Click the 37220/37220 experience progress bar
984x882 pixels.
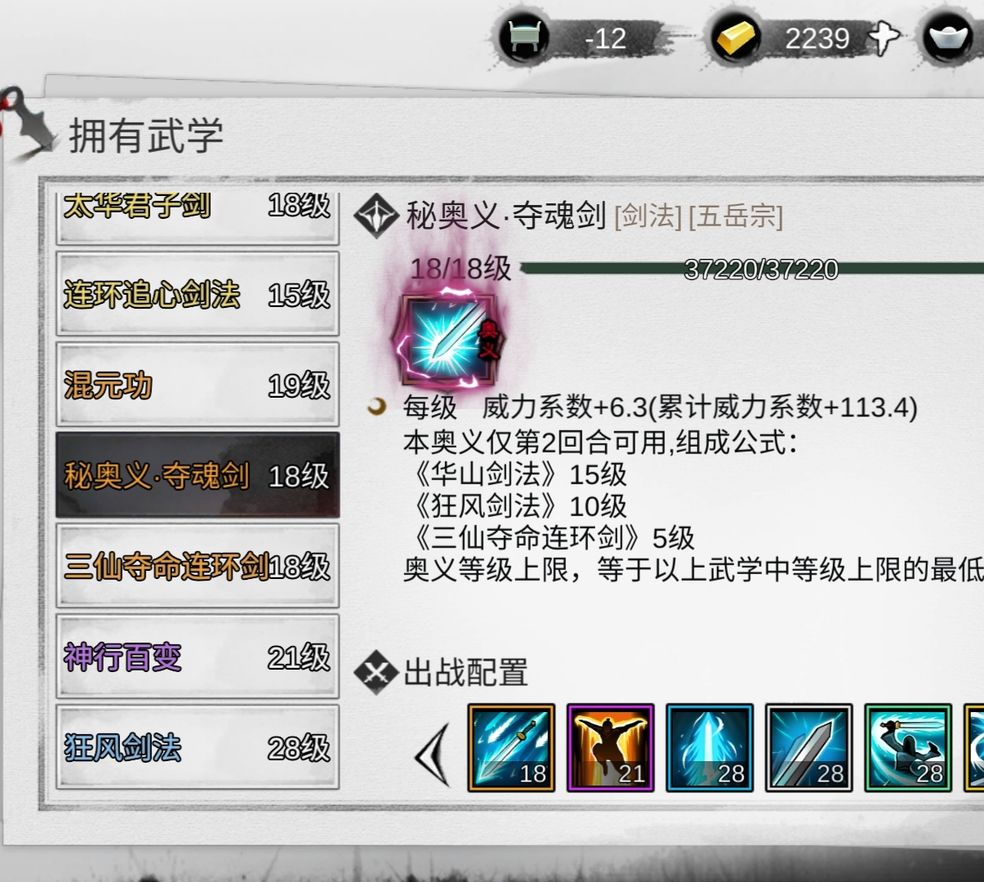click(x=752, y=269)
